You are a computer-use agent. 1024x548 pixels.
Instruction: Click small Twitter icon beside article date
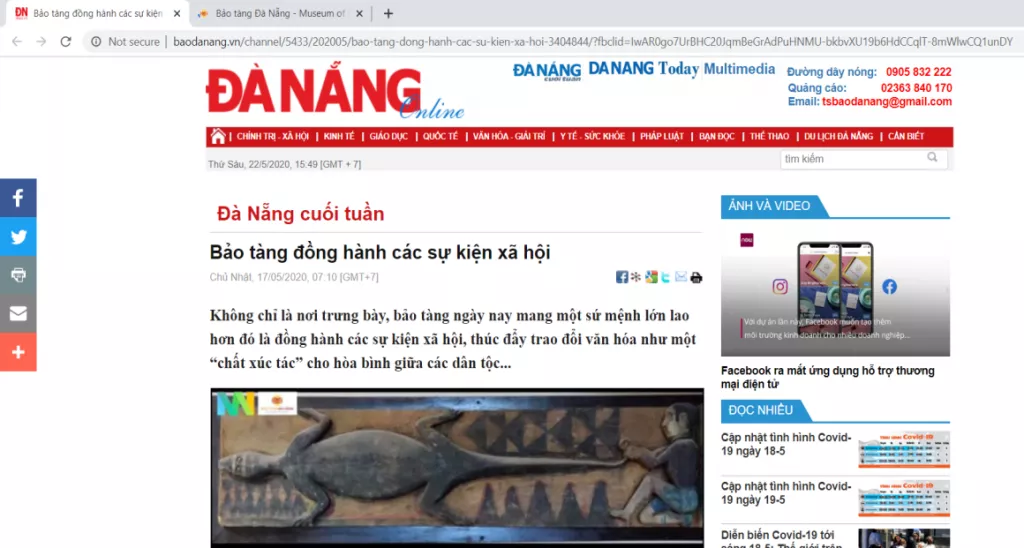click(x=665, y=277)
